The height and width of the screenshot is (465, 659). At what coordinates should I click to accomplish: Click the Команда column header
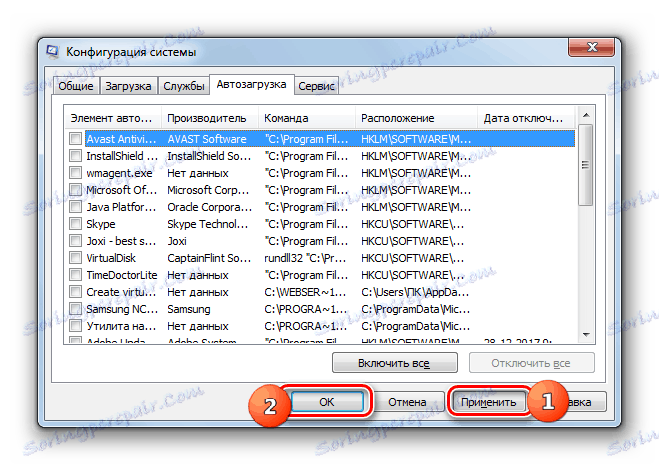click(x=307, y=118)
